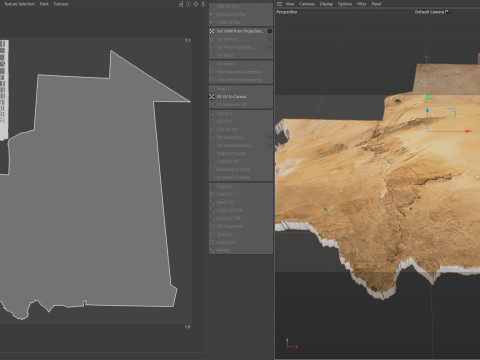The width and height of the screenshot is (480, 360).
Task: Click the blue Z axis handle
Action: click(427, 110)
